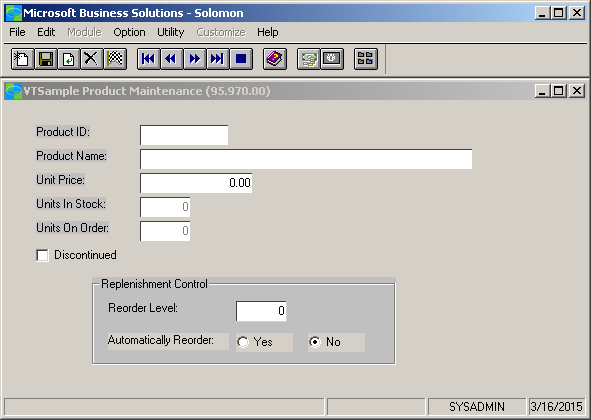Viewport: 591px width, 420px height.
Task: Click the Delete X toolbar icon
Action: point(91,59)
